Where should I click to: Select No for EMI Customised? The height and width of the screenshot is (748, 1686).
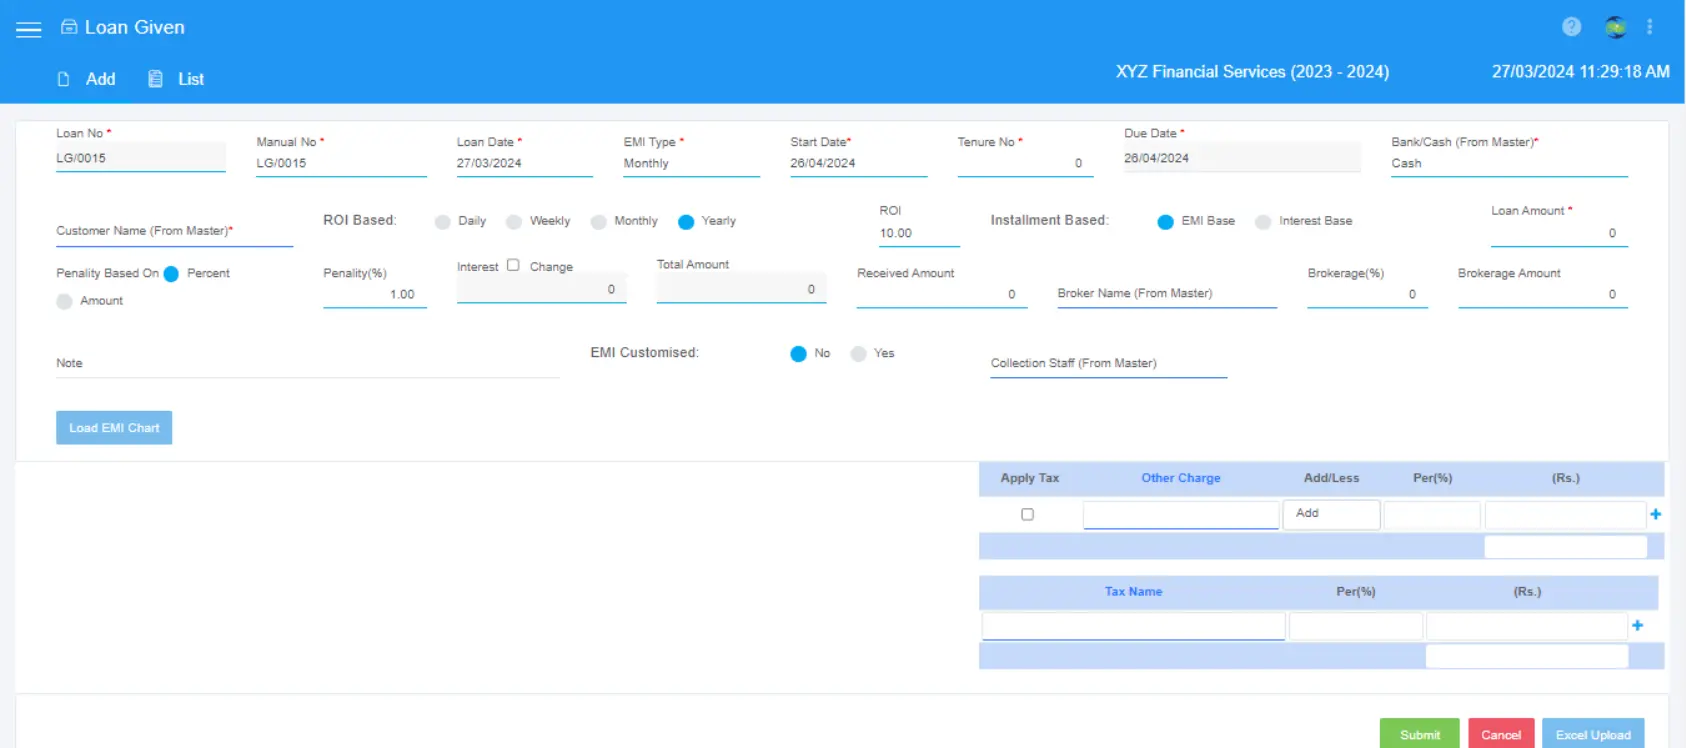[x=798, y=354]
